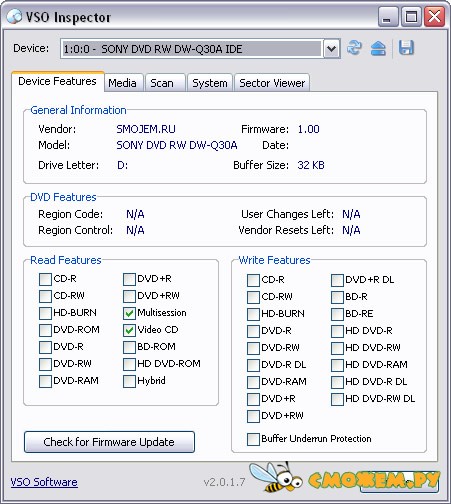
Task: Toggle the Read Features DVD+R checkbox
Action: tap(129, 279)
